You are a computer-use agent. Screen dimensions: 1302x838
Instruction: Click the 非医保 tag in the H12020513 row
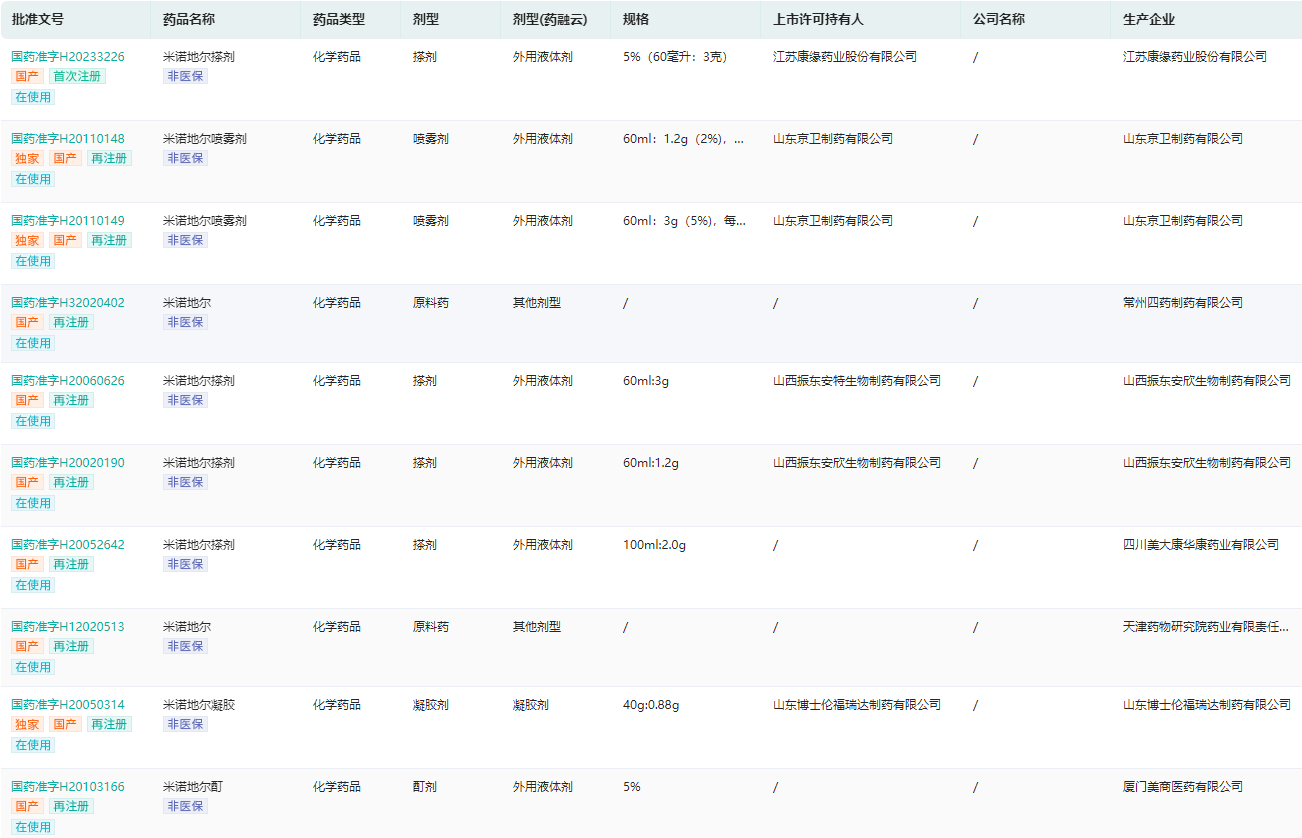(185, 646)
